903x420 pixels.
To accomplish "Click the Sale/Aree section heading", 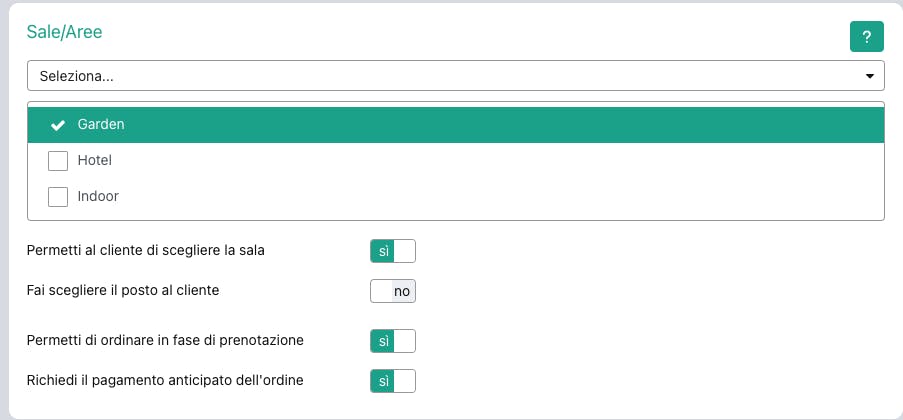I will (64, 32).
